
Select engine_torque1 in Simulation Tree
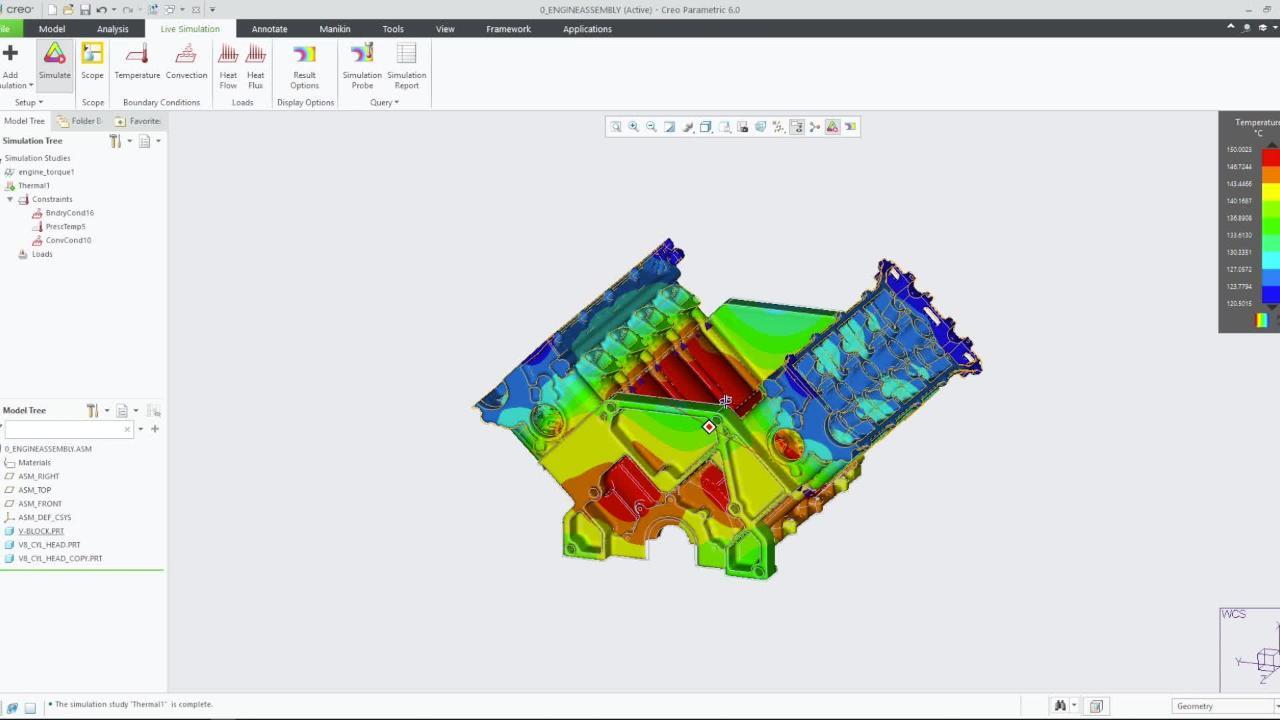(46, 172)
